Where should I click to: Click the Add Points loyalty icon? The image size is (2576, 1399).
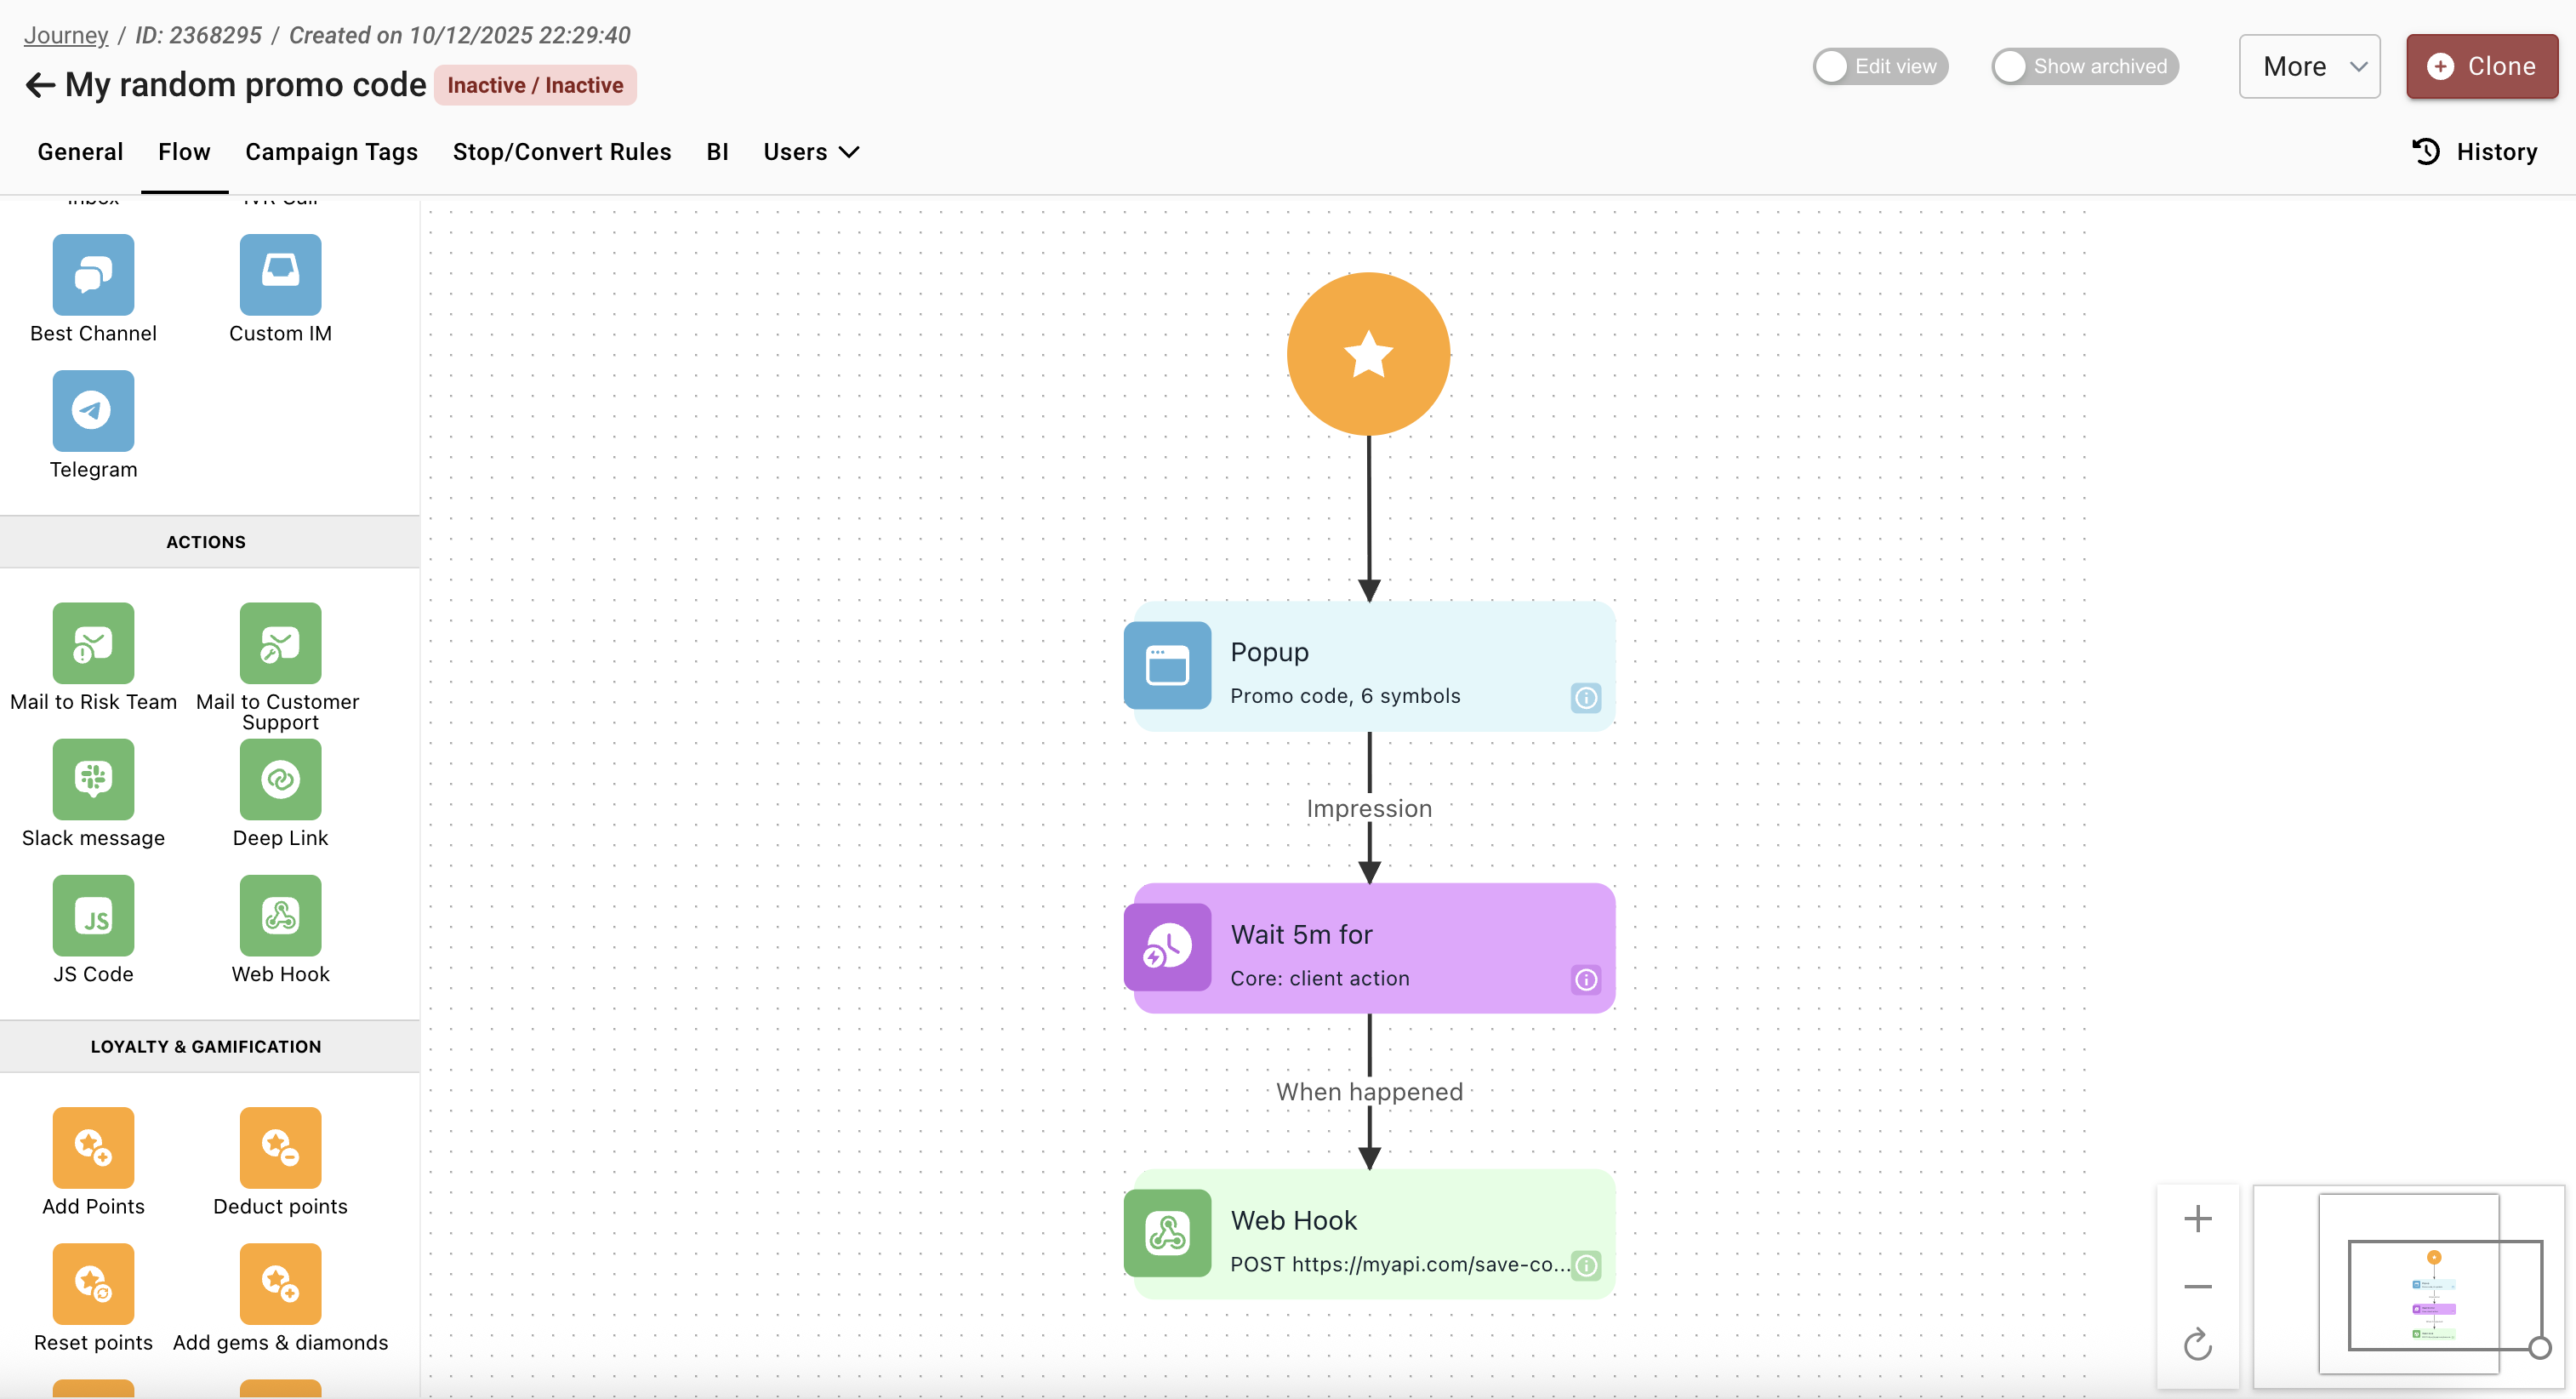(x=93, y=1147)
